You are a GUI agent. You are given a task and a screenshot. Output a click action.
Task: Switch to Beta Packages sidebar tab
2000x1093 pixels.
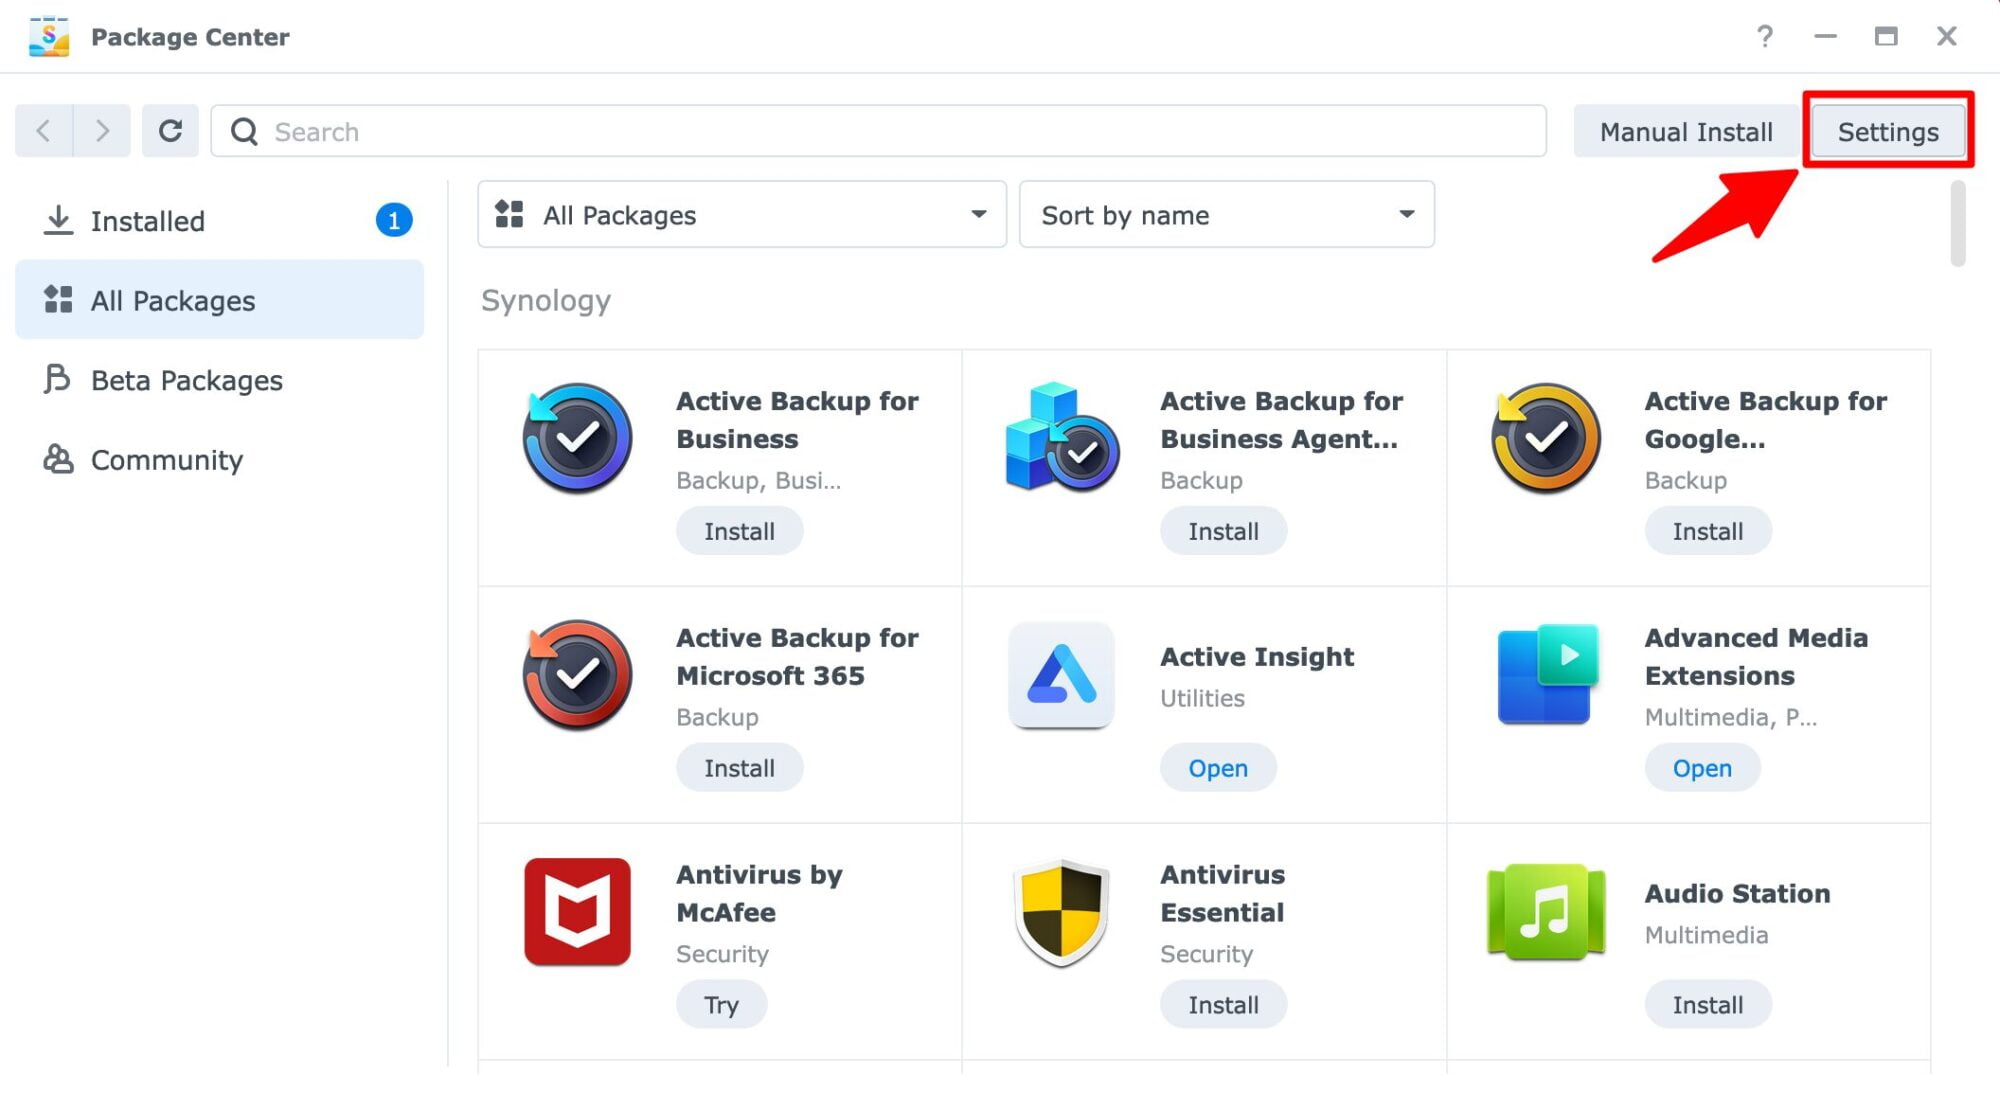[186, 381]
